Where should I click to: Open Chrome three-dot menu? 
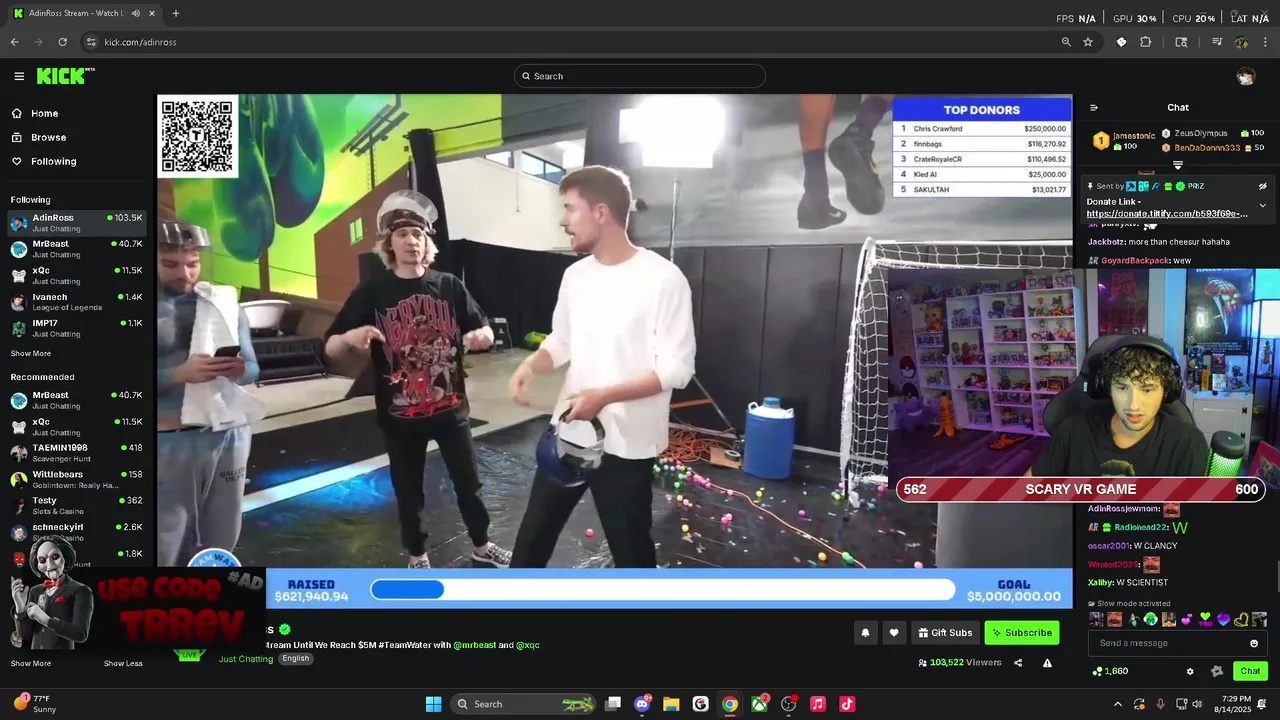click(x=1265, y=42)
